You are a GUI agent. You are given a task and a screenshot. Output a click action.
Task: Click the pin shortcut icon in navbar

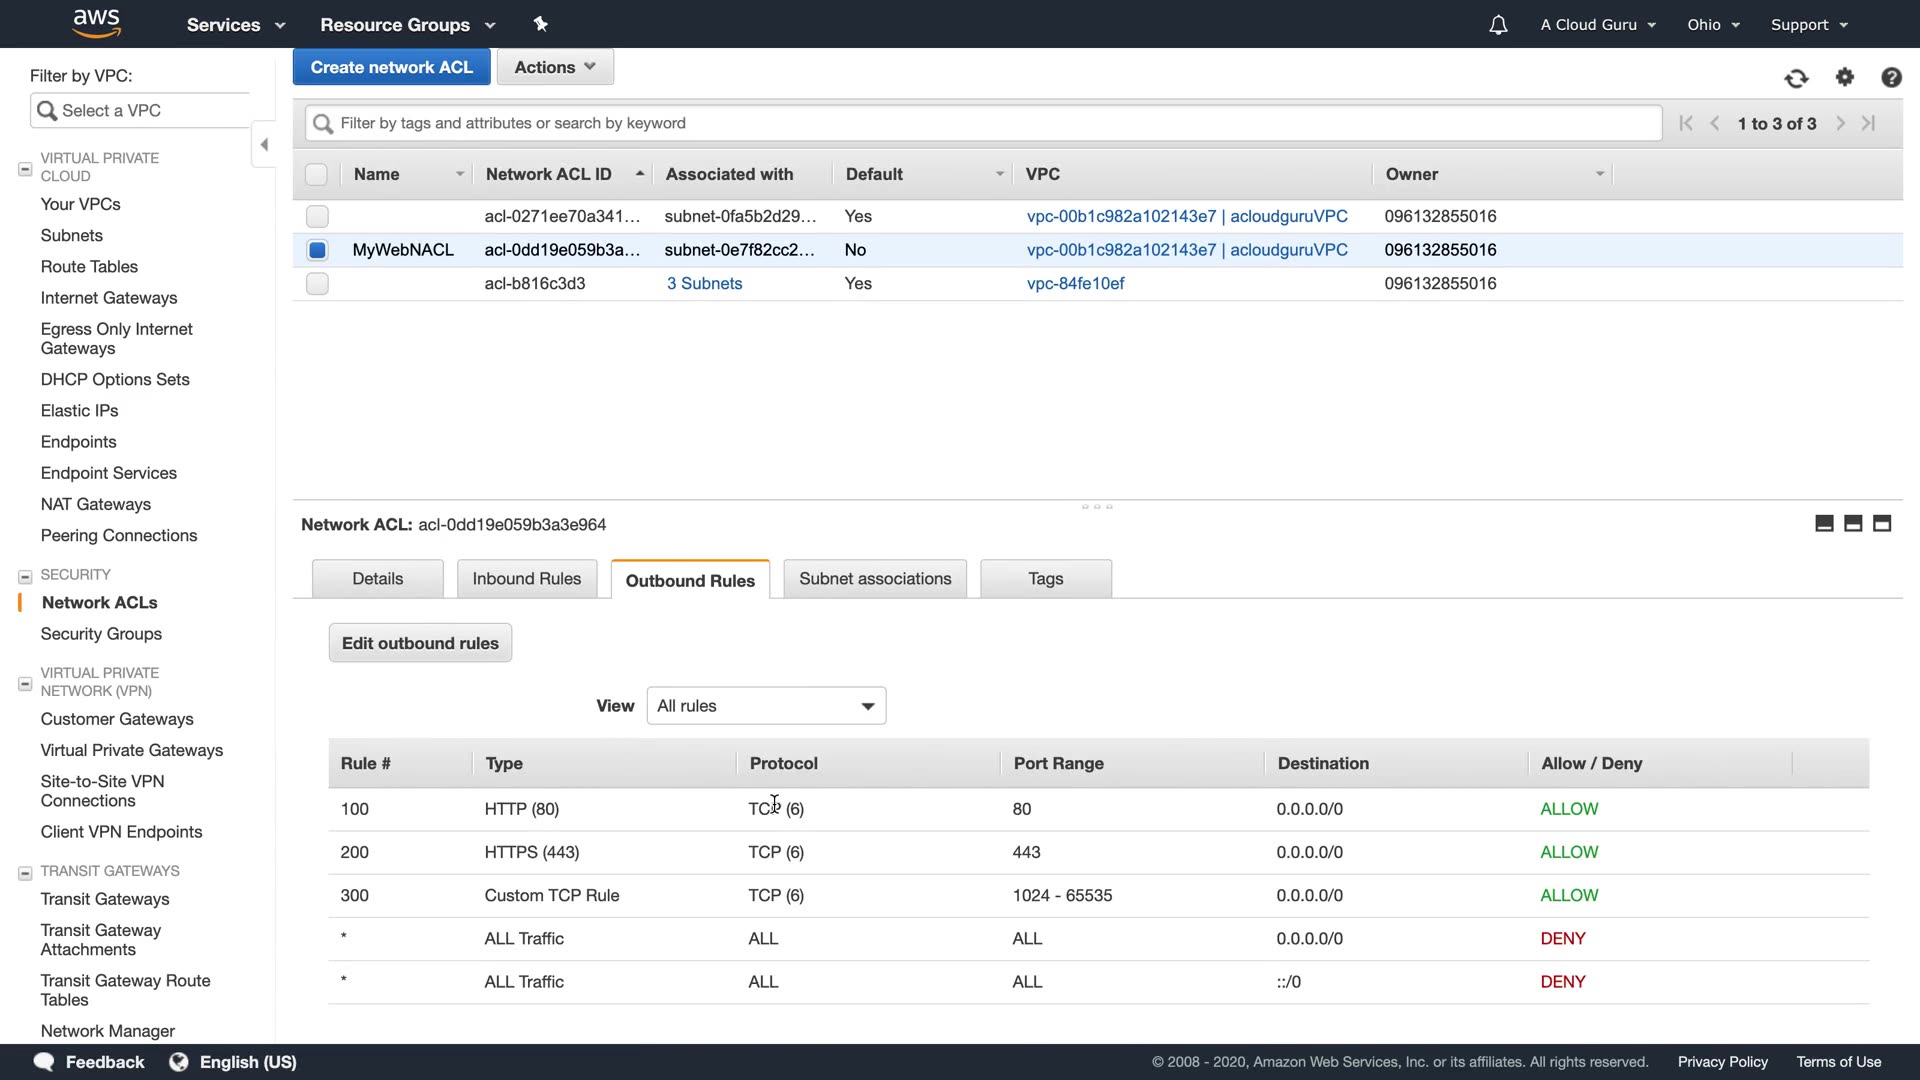pos(541,24)
